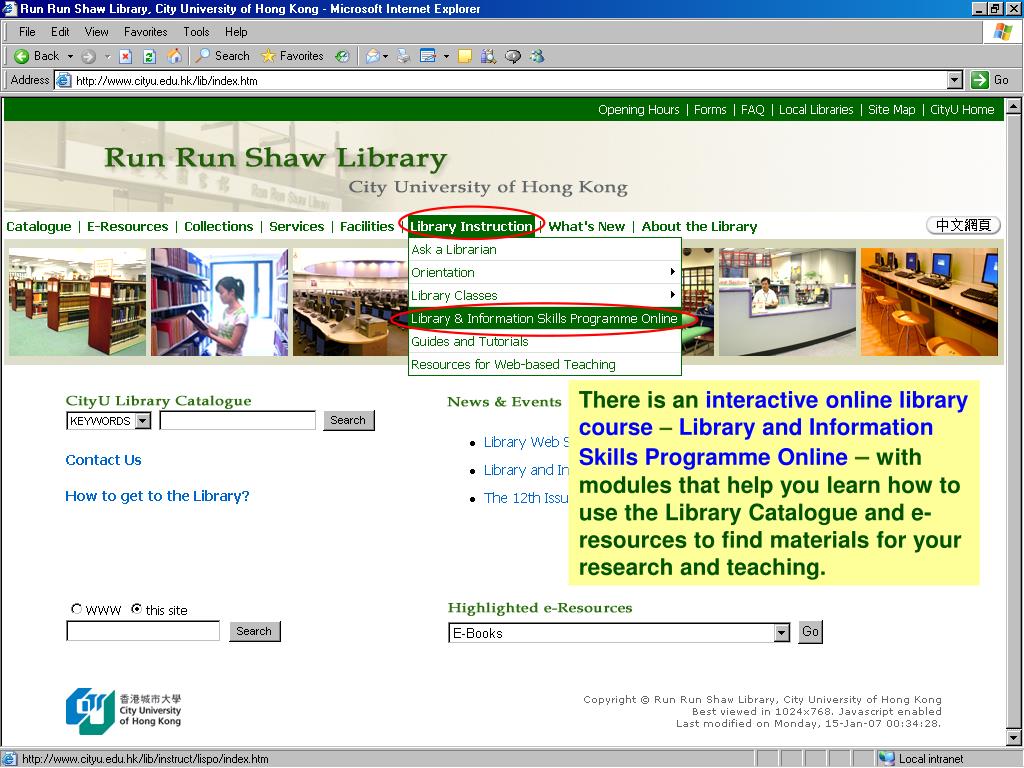Open the KEYWORDS search type dropdown
Screen dimensions: 1024x768
pos(108,421)
